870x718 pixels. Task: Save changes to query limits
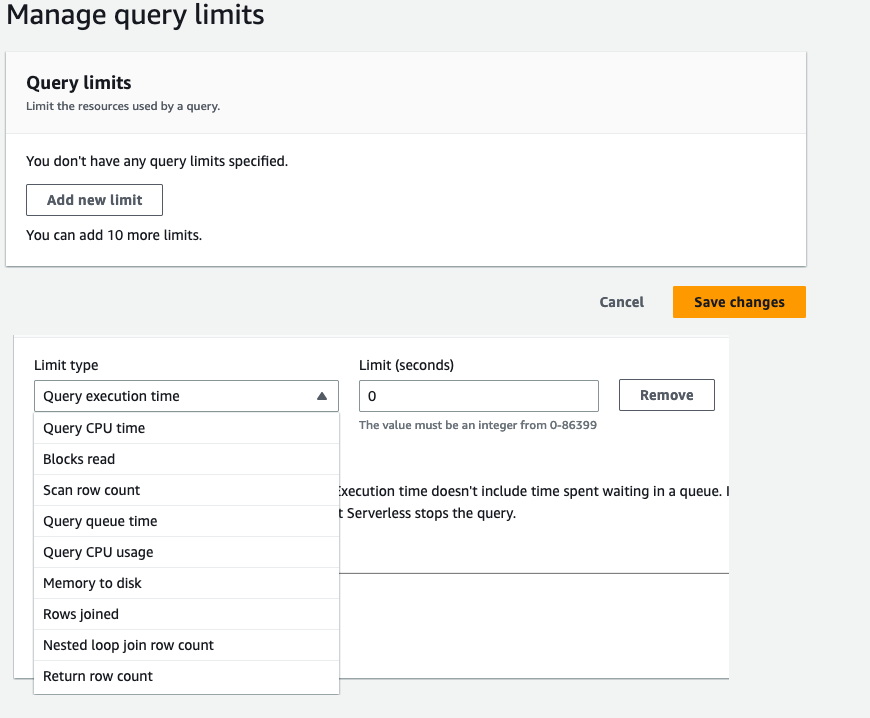(739, 301)
